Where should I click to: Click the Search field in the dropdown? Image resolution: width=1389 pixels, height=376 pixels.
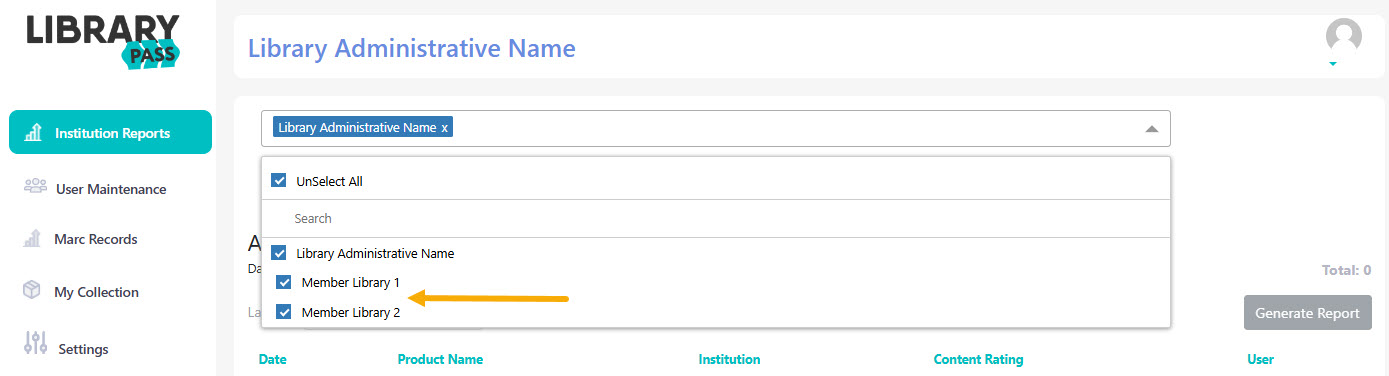(715, 218)
